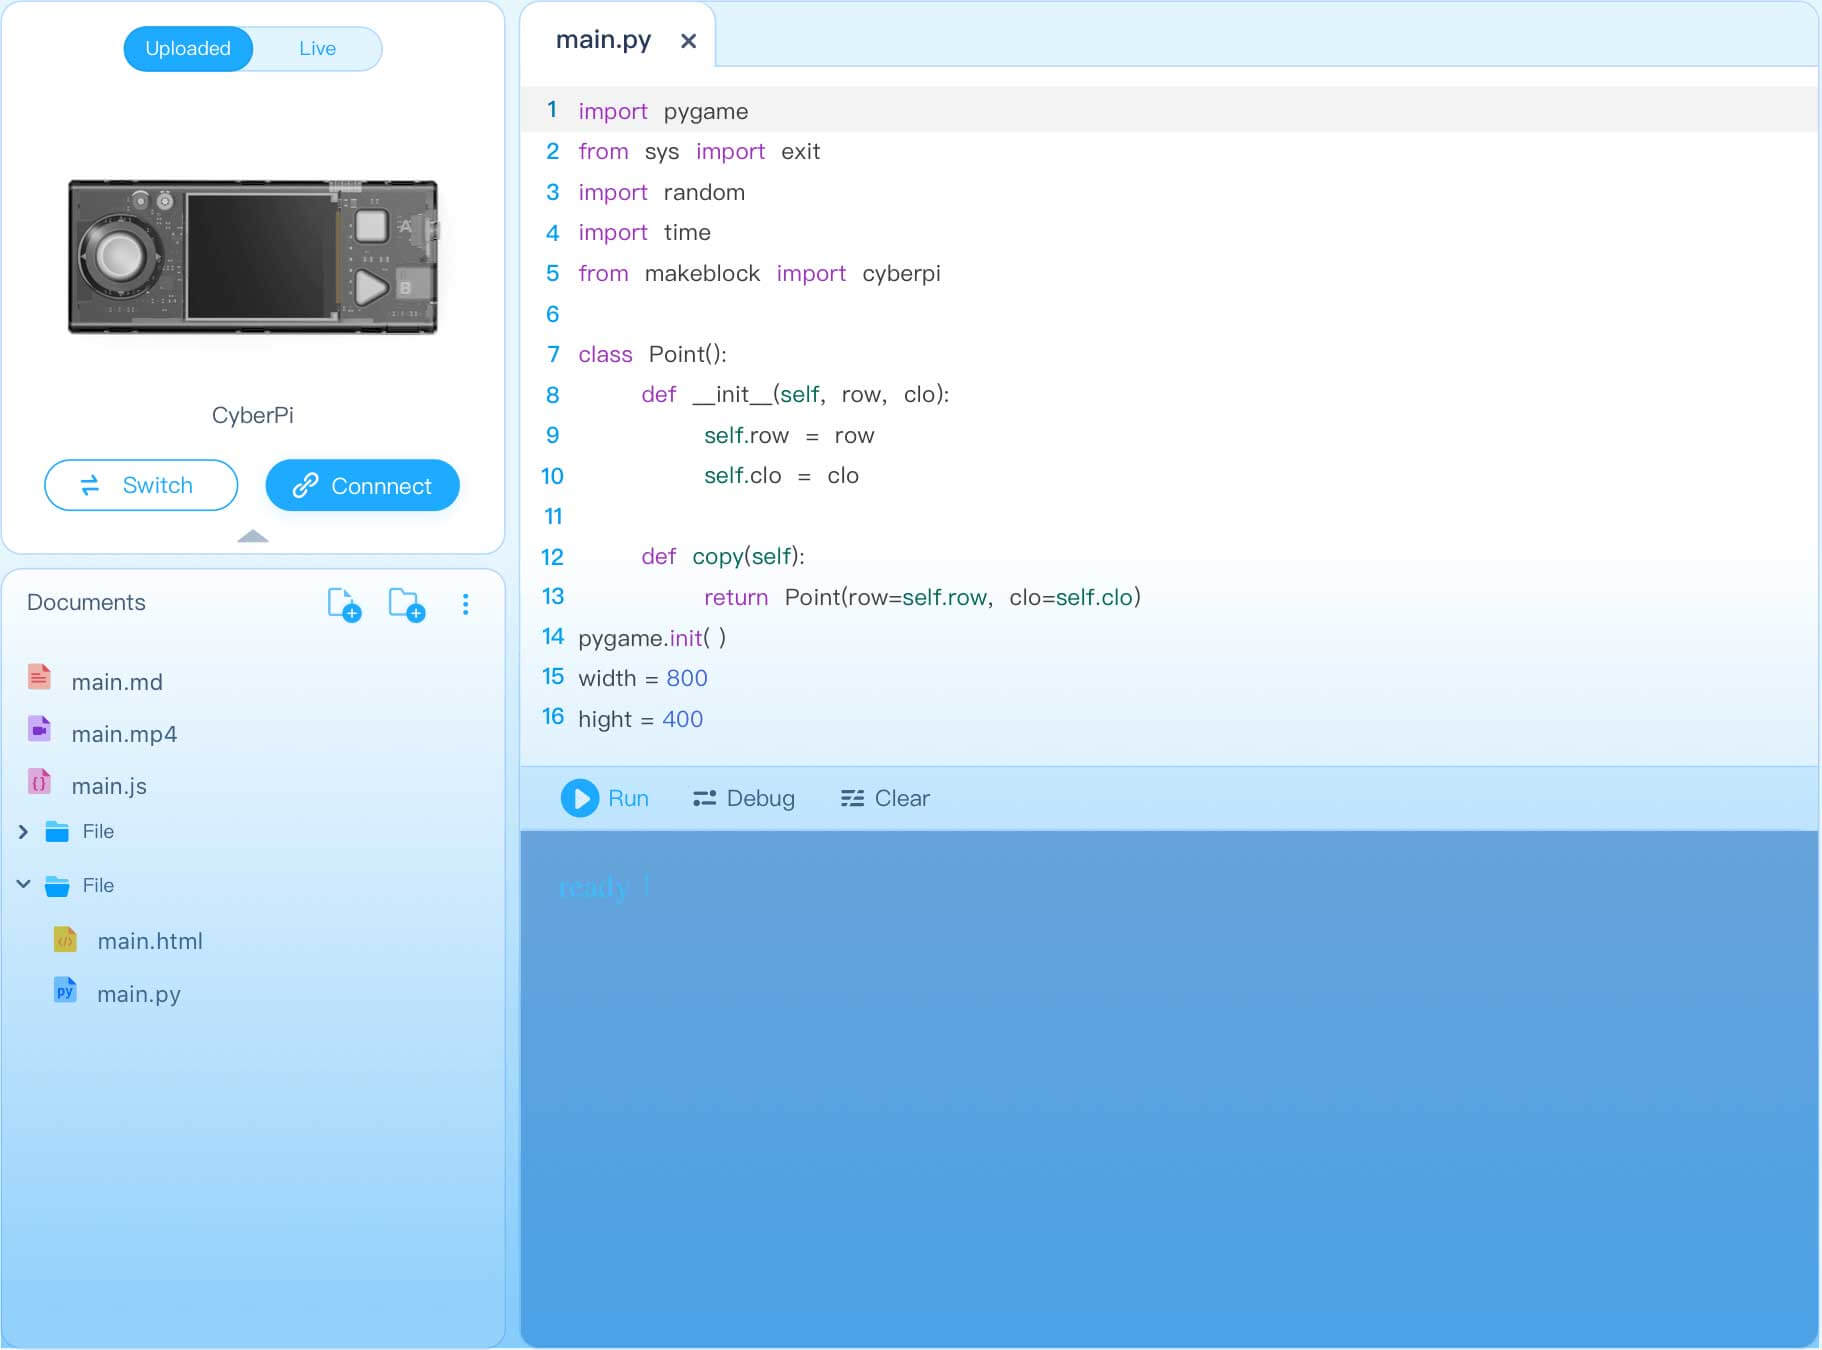Click the Clear icon

[852, 798]
